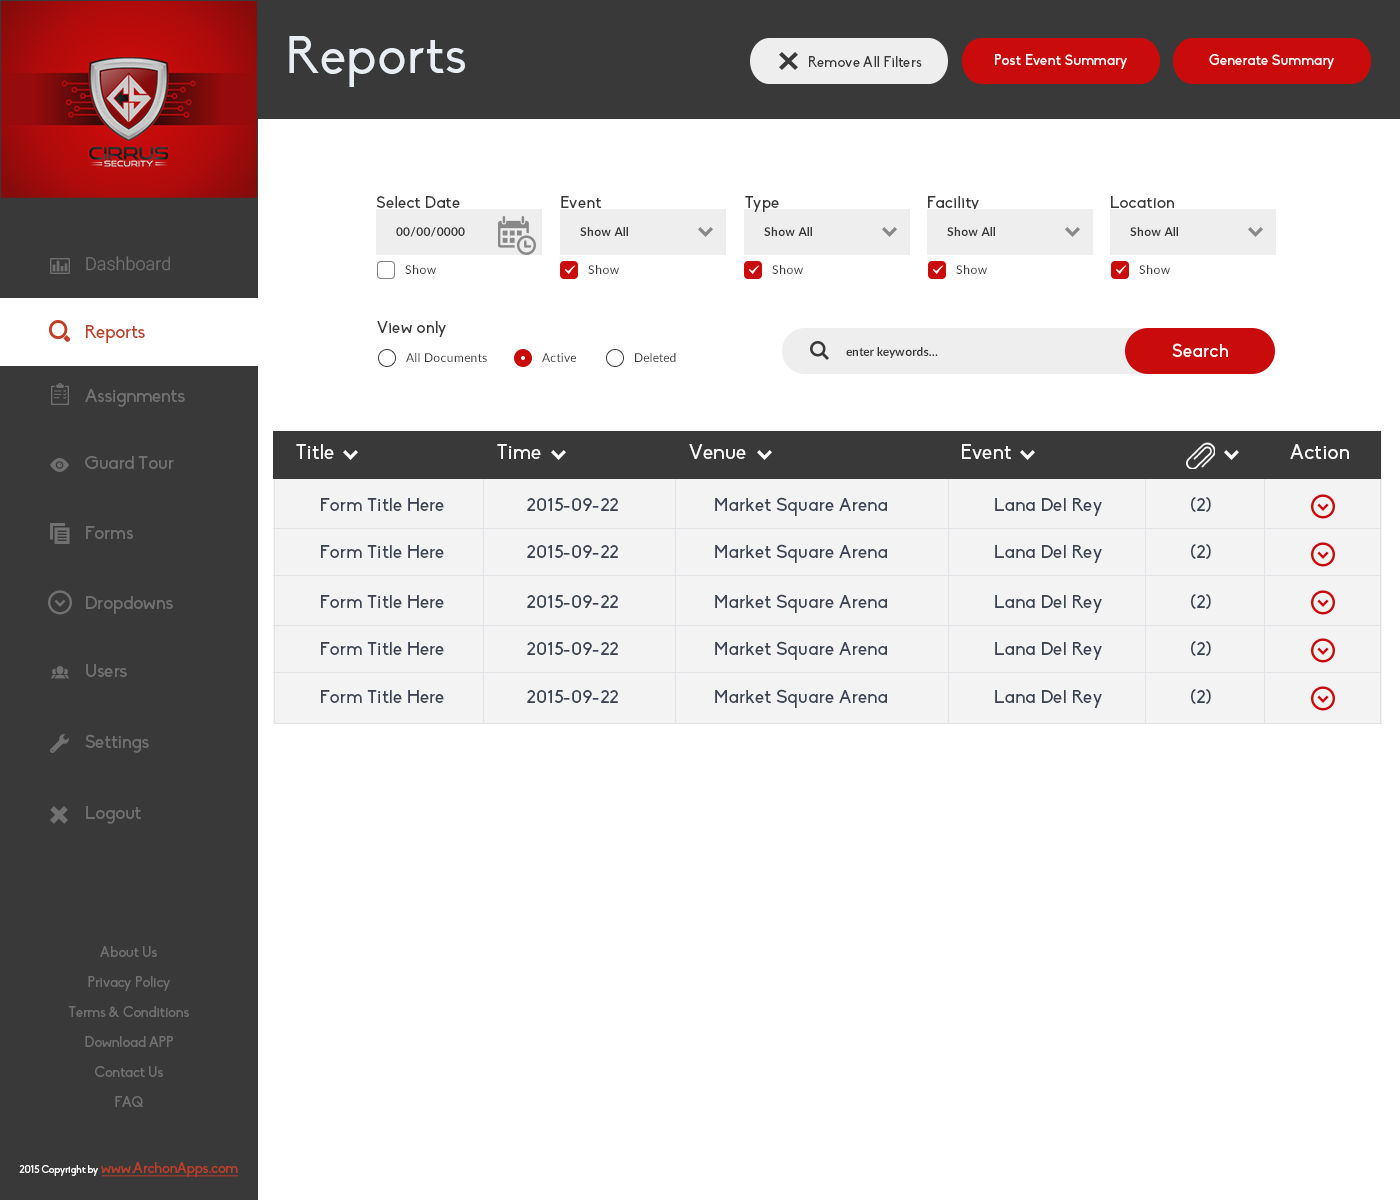Click the Generate Summary button
1400x1200 pixels.
(x=1272, y=61)
